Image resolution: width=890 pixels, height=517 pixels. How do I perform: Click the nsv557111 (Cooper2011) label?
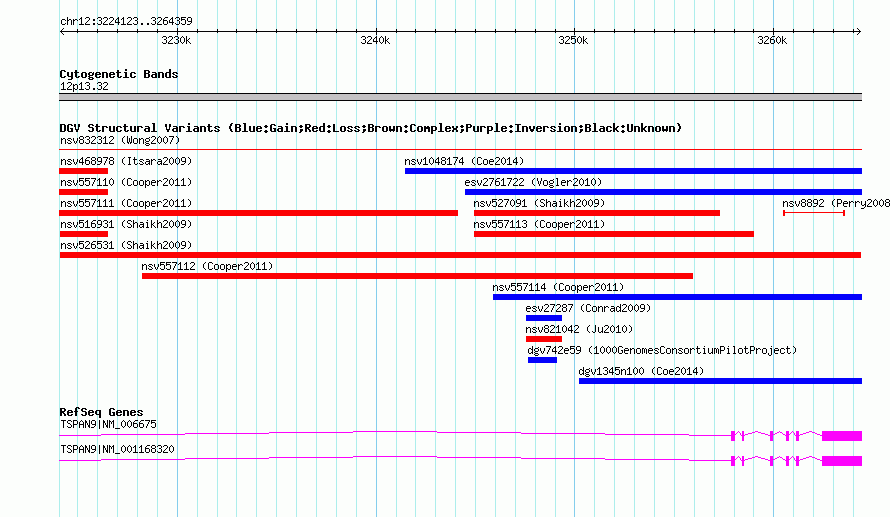coord(126,203)
